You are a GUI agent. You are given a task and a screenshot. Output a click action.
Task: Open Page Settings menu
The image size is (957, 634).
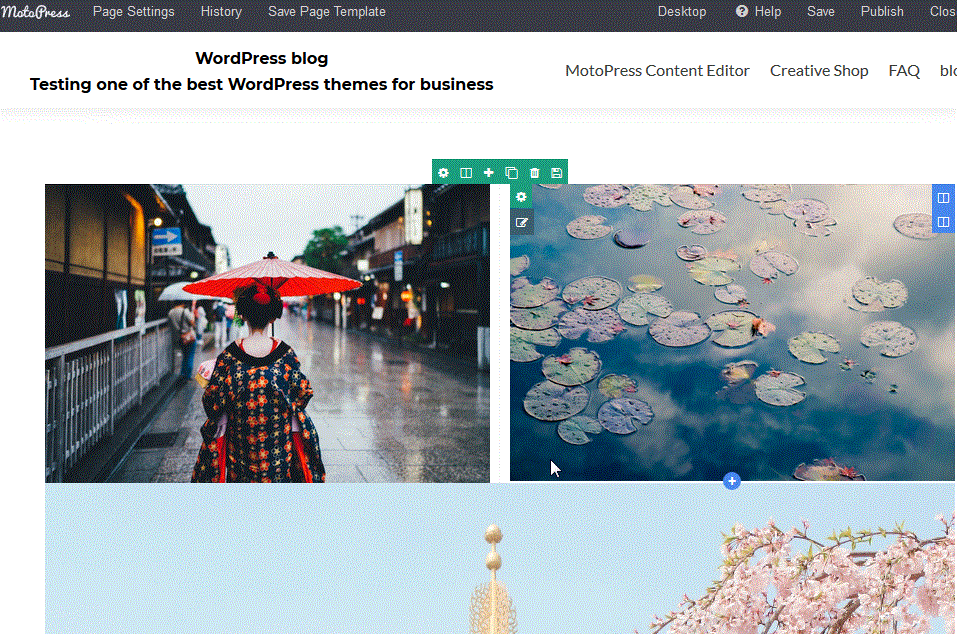(x=134, y=12)
